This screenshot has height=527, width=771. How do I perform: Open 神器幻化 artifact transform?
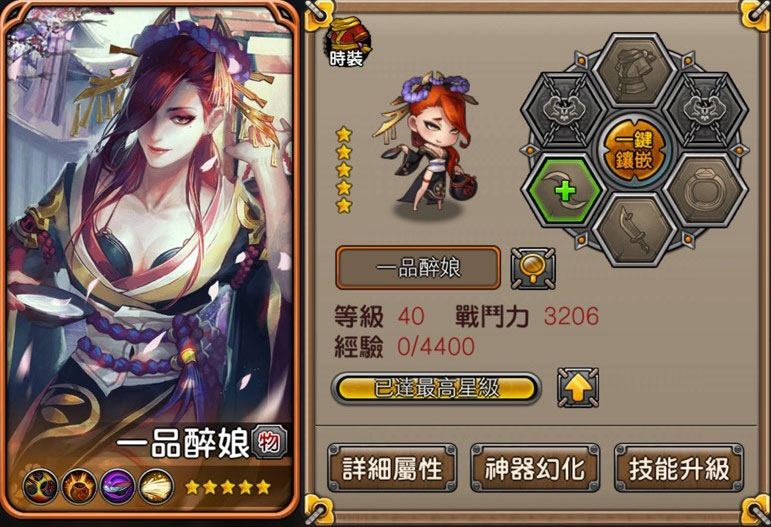tap(535, 468)
